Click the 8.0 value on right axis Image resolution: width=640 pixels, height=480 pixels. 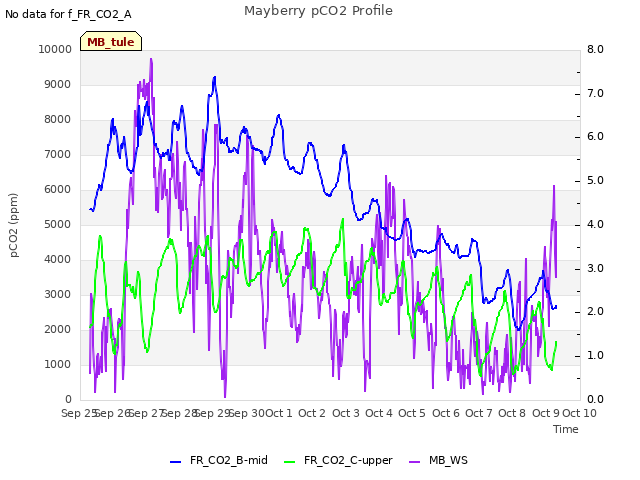(x=595, y=49)
